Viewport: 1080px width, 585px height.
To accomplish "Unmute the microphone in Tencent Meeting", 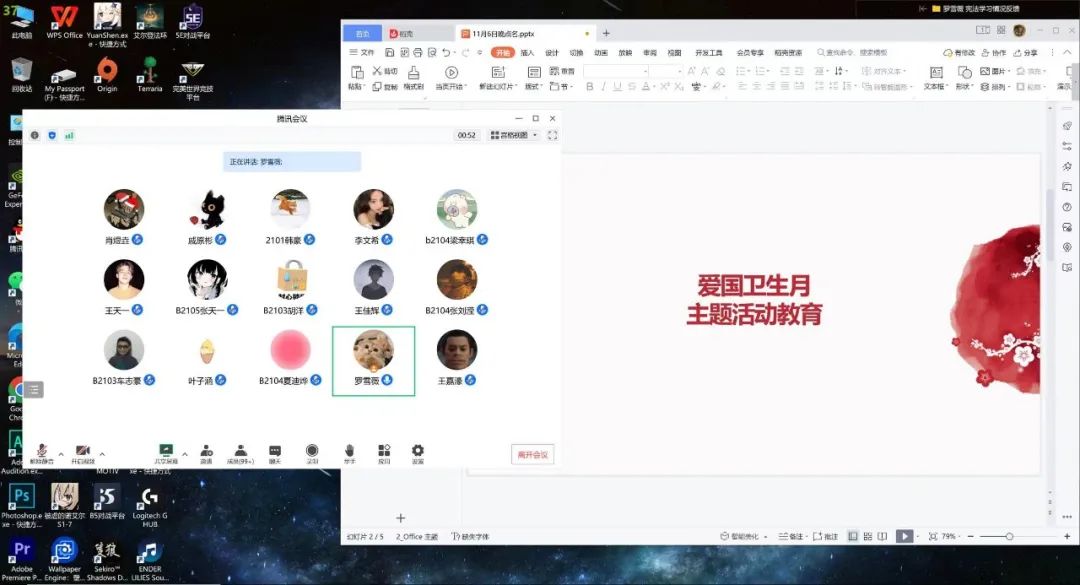I will 43,452.
